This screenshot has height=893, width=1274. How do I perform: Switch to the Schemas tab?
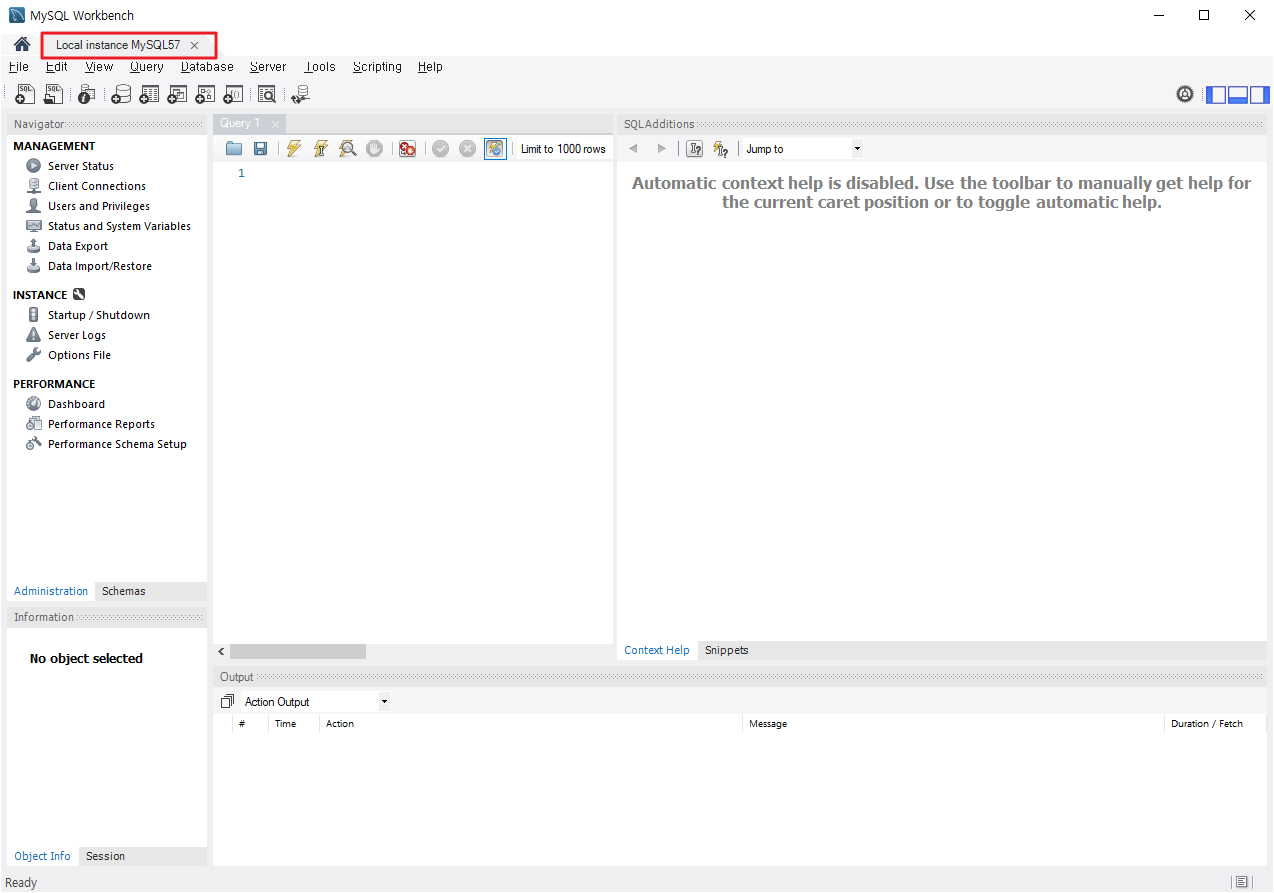(124, 591)
